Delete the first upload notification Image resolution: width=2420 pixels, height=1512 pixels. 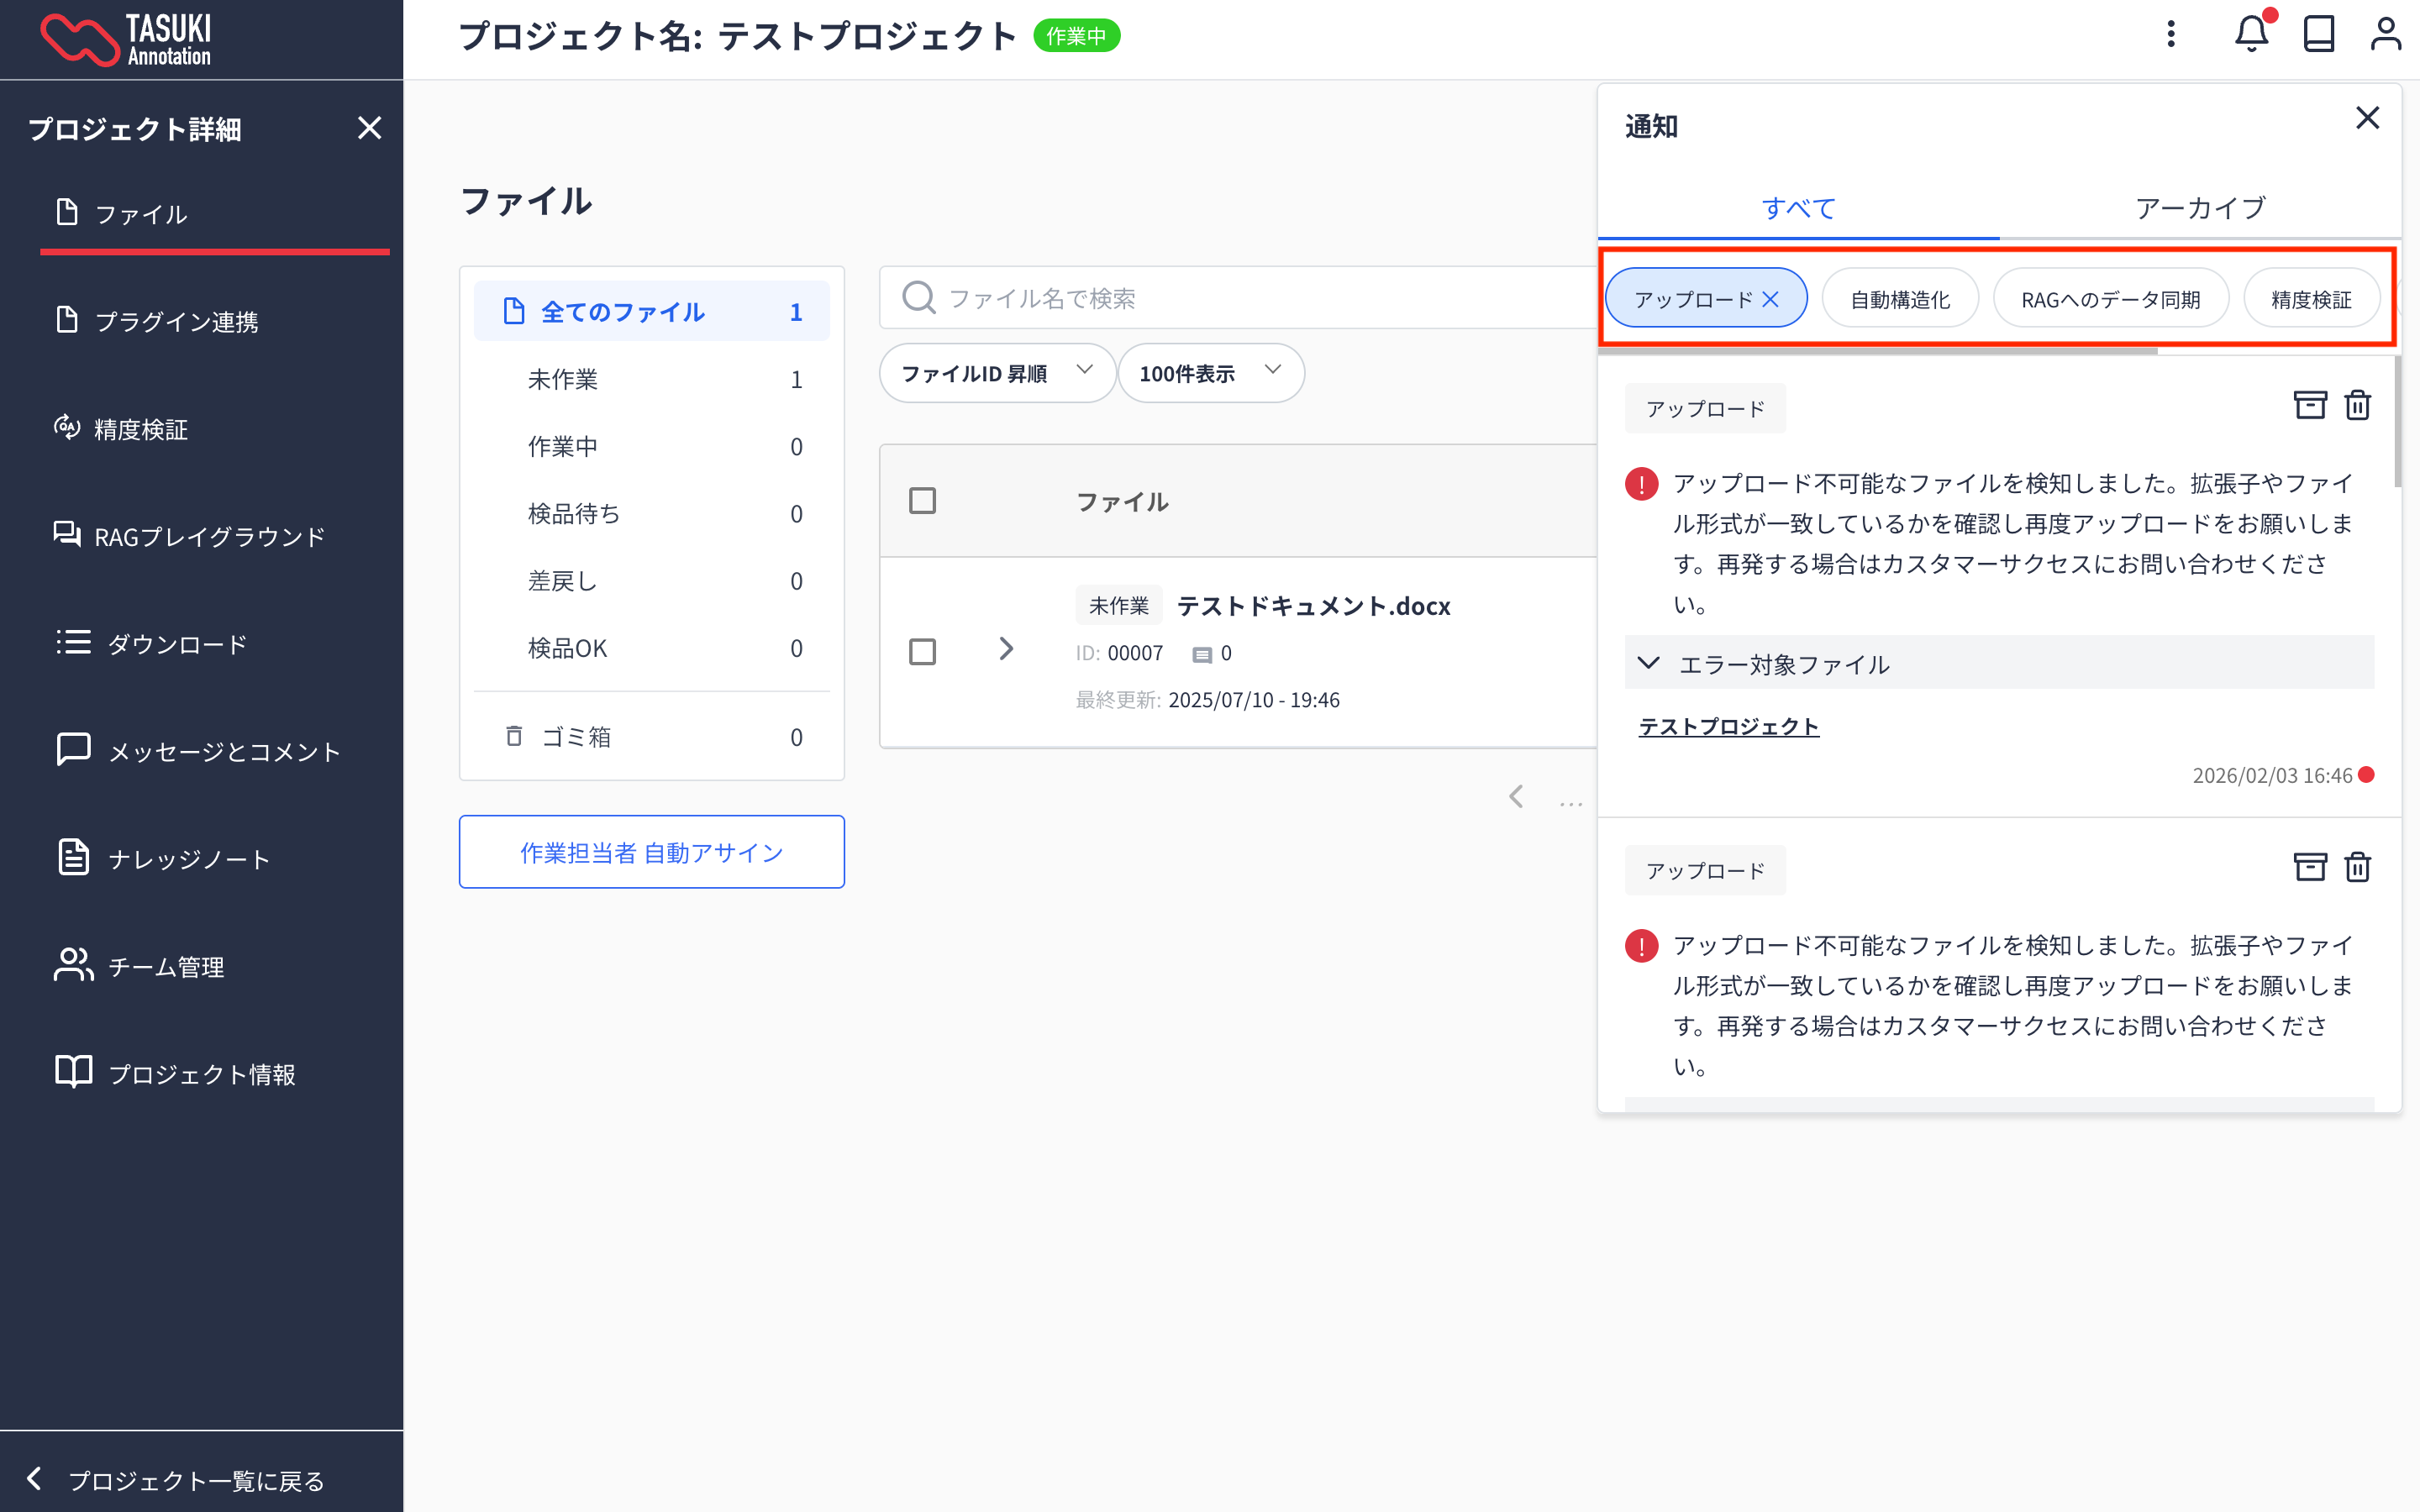click(2357, 405)
